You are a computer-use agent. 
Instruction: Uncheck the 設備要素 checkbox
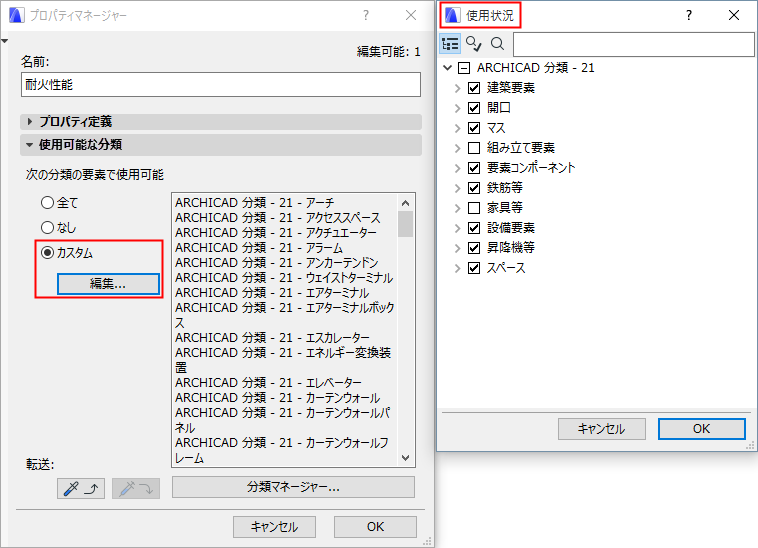click(474, 228)
